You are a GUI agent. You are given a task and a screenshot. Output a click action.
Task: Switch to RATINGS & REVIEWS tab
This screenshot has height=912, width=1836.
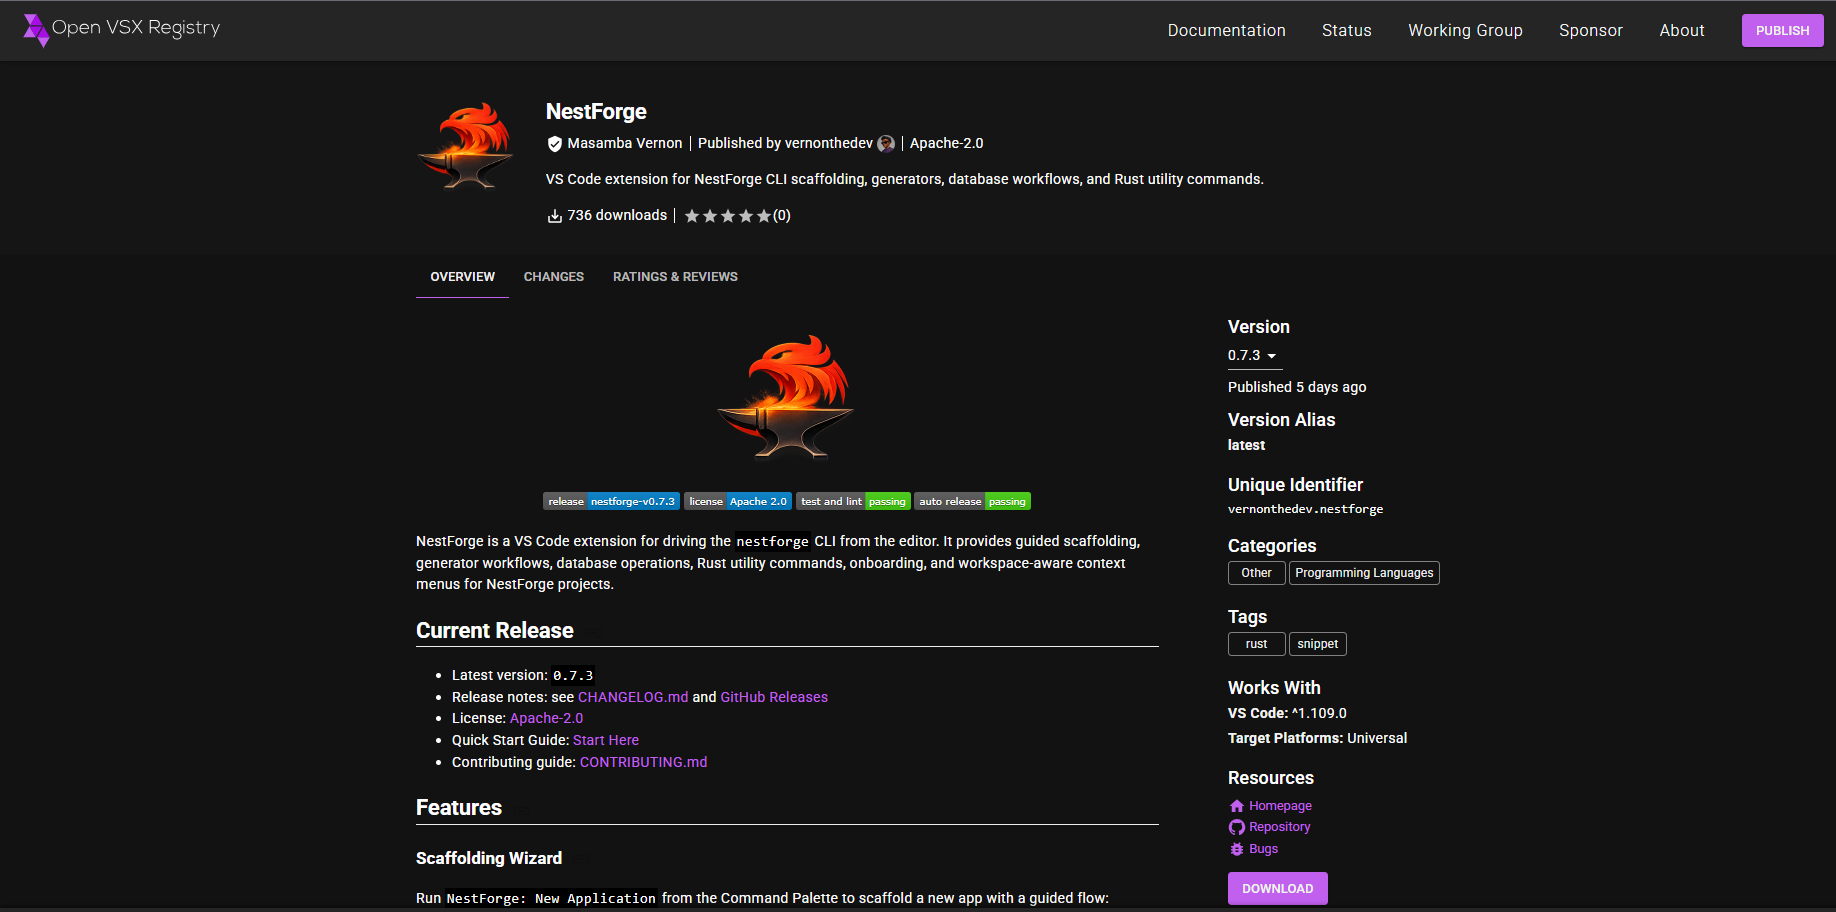click(675, 277)
